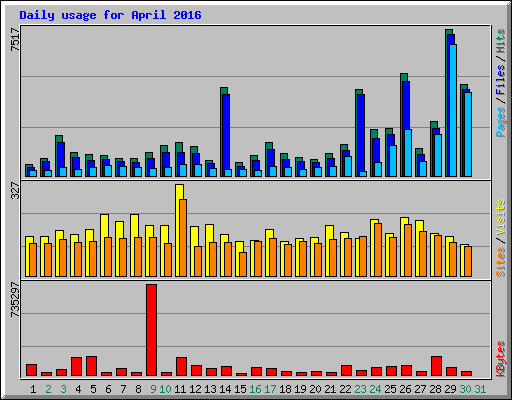Select green day label 24
This screenshot has height=400, width=512.
pyautogui.click(x=375, y=389)
